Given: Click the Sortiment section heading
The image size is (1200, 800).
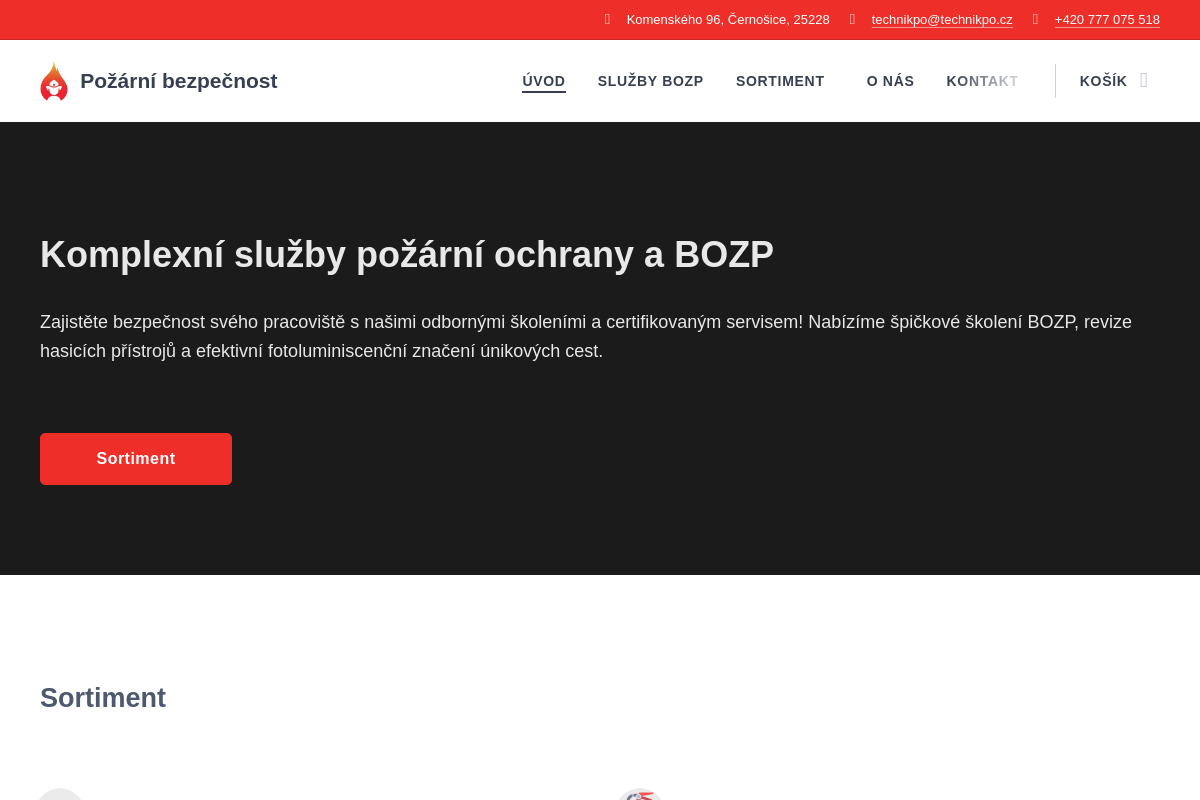Looking at the screenshot, I should coord(103,697).
